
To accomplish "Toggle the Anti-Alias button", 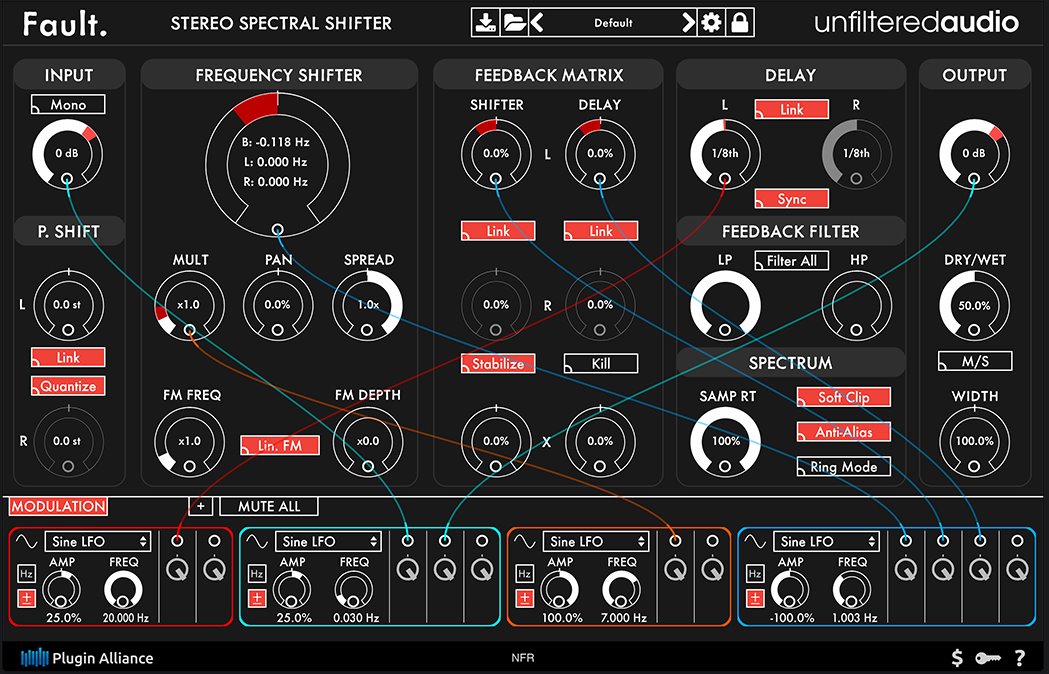I will coord(844,432).
